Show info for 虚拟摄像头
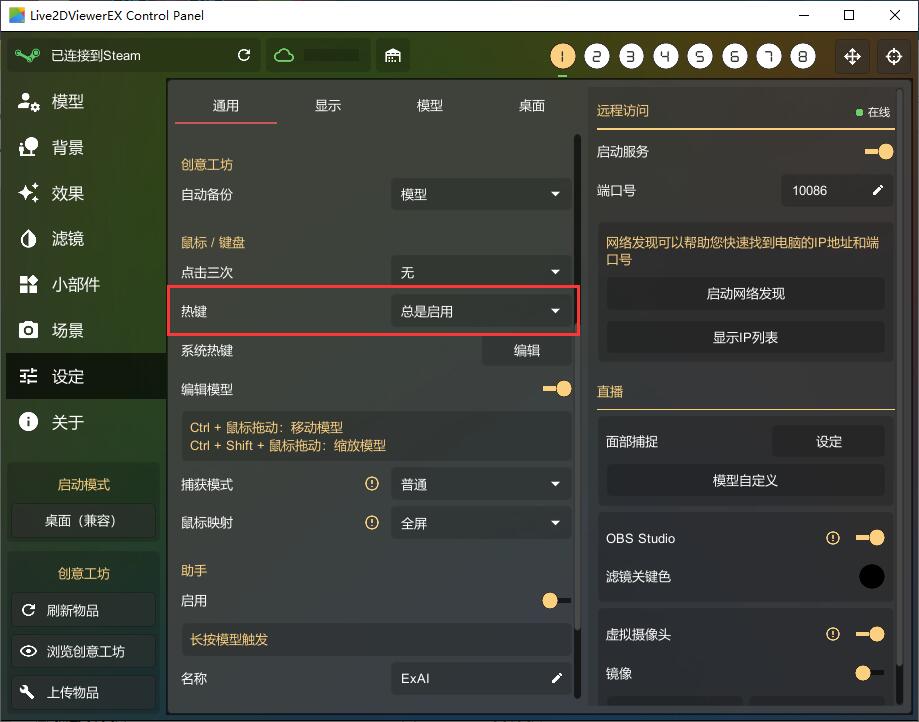Image resolution: width=919 pixels, height=722 pixels. pyautogui.click(x=833, y=634)
